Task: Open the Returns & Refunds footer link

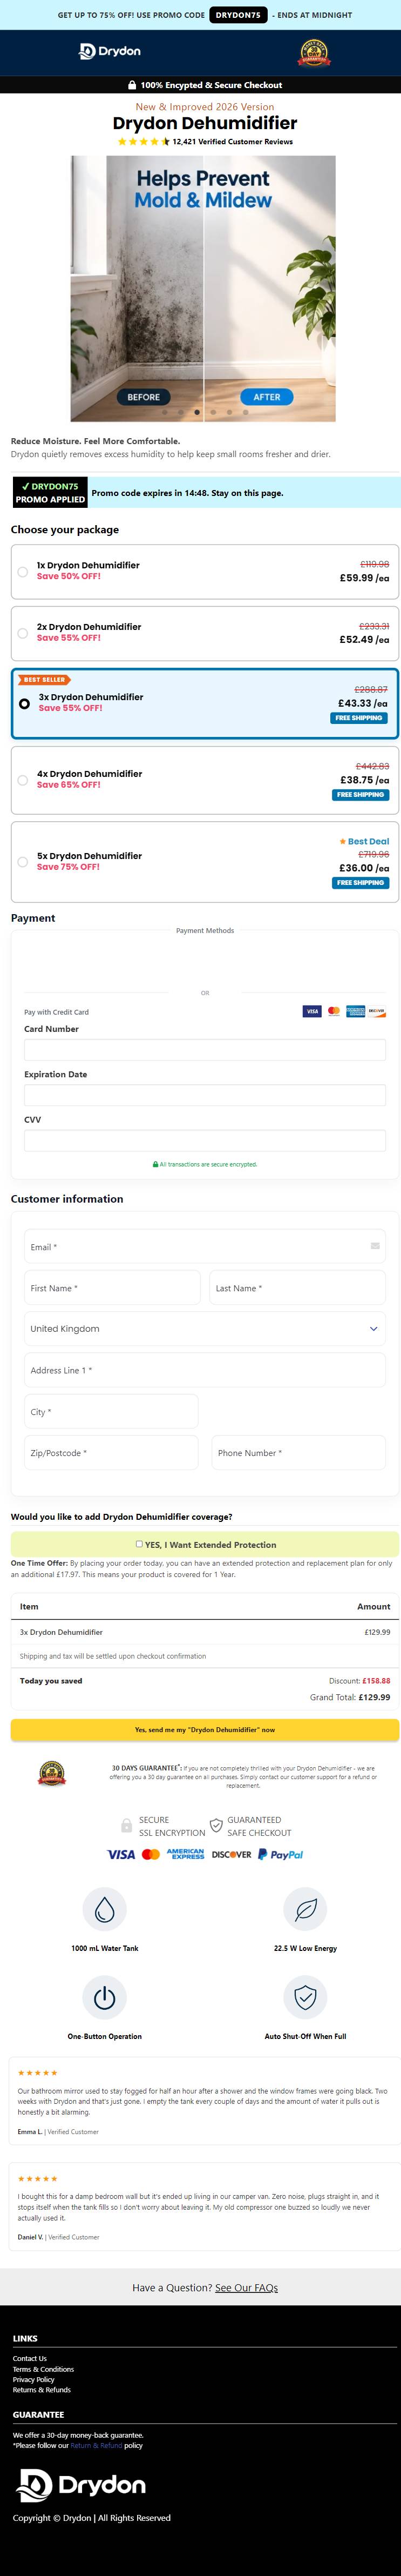Action: (x=42, y=2390)
